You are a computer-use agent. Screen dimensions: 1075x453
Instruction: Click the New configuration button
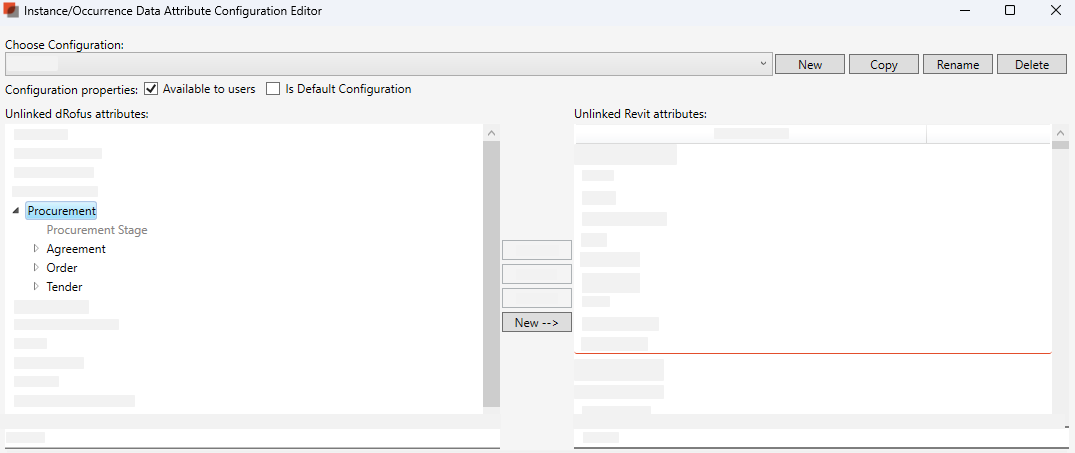pyautogui.click(x=810, y=65)
